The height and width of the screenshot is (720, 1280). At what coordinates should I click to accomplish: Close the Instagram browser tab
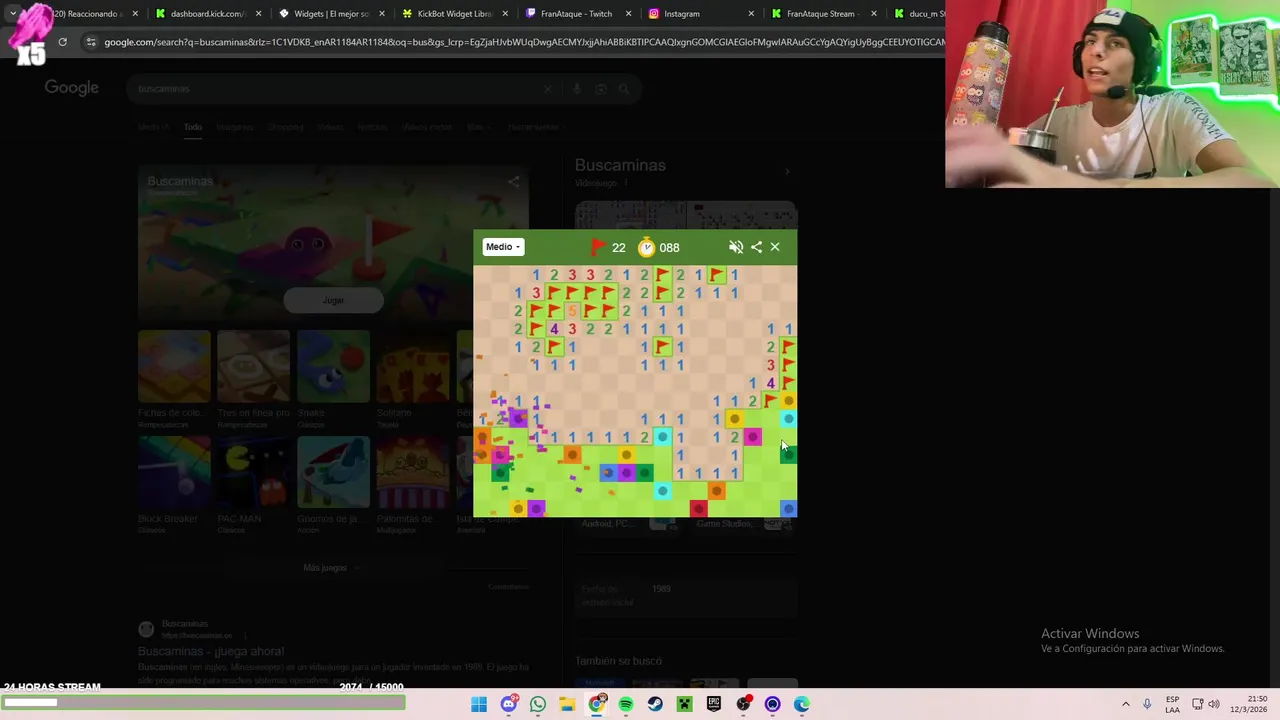coord(751,14)
